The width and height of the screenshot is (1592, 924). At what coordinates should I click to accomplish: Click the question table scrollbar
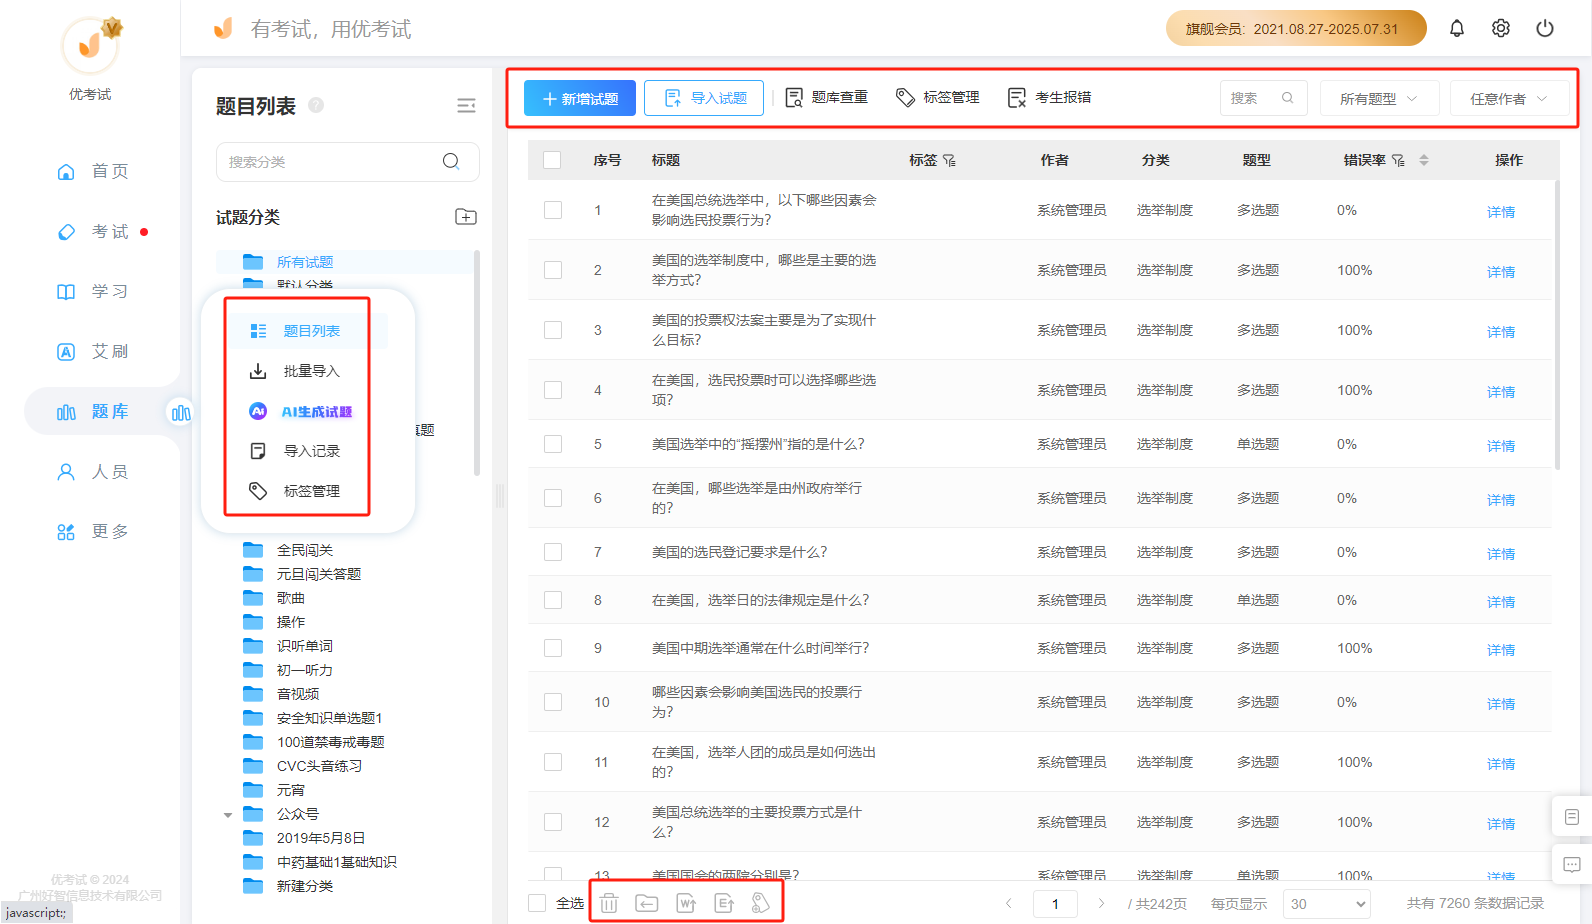tap(1557, 325)
